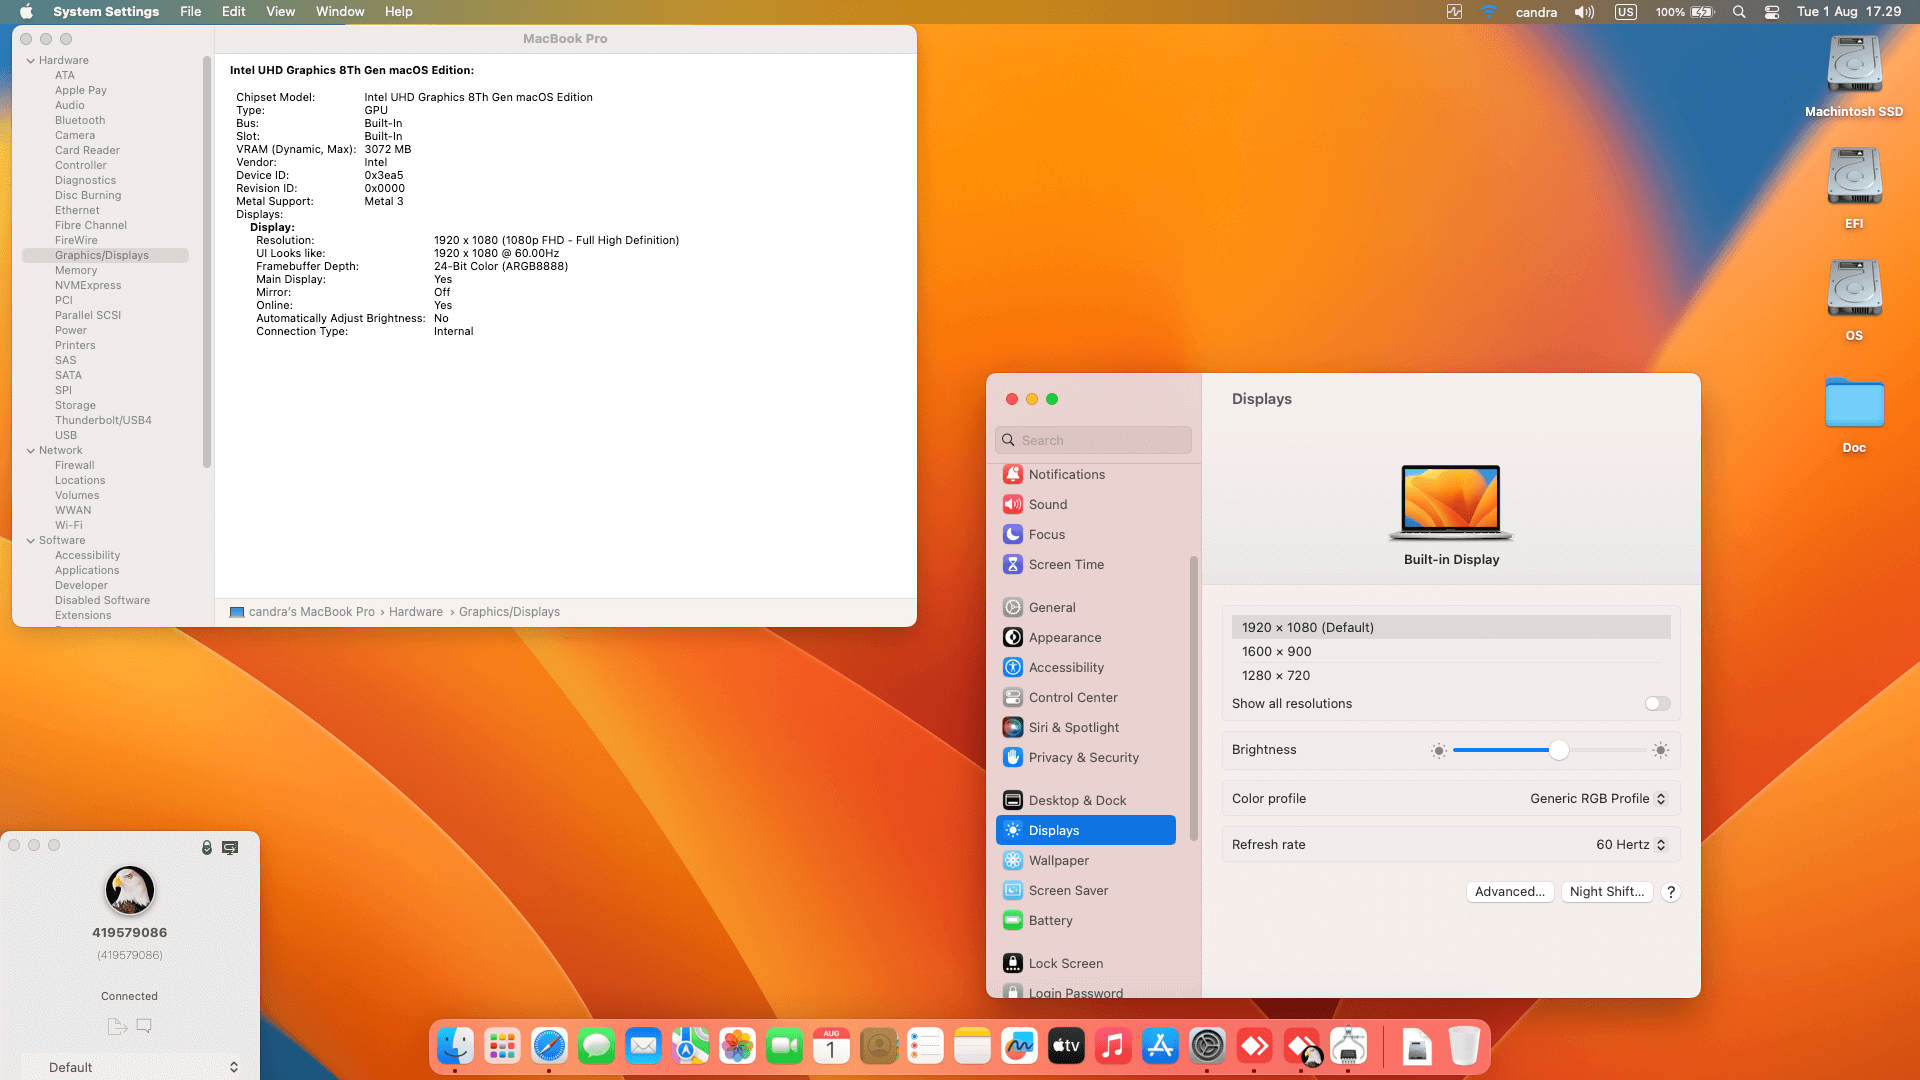Open the Apple menu
The height and width of the screenshot is (1080, 1920).
(26, 12)
